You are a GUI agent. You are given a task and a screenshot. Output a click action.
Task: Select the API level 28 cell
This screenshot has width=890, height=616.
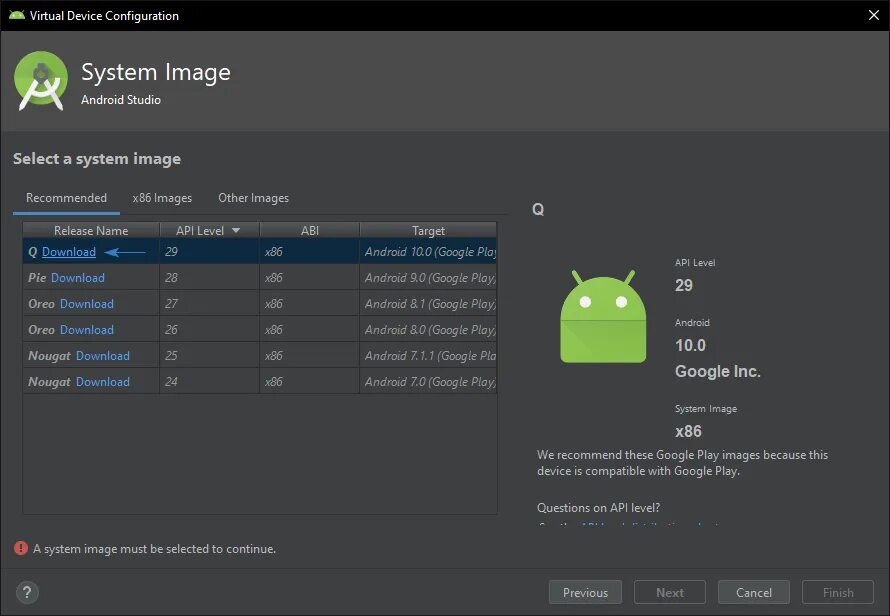tap(209, 278)
